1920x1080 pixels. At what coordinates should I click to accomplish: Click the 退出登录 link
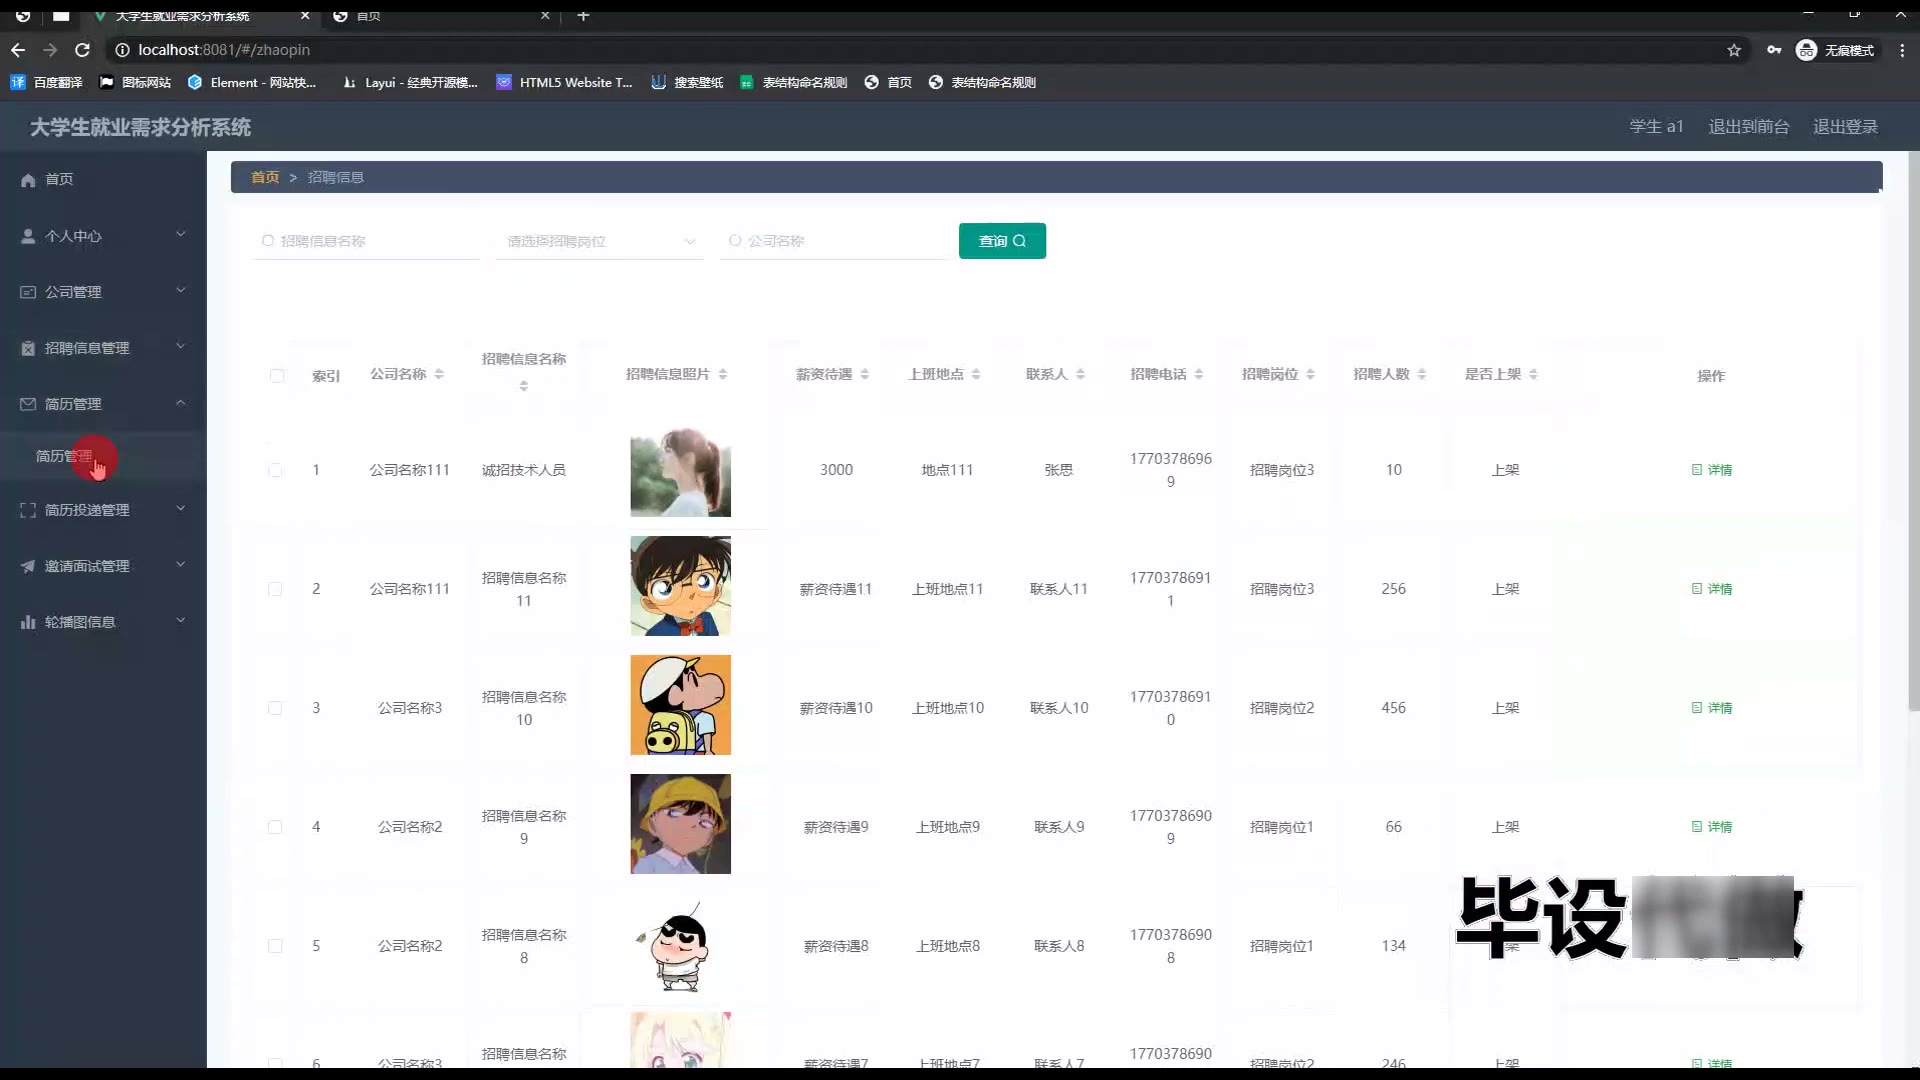pyautogui.click(x=1845, y=127)
